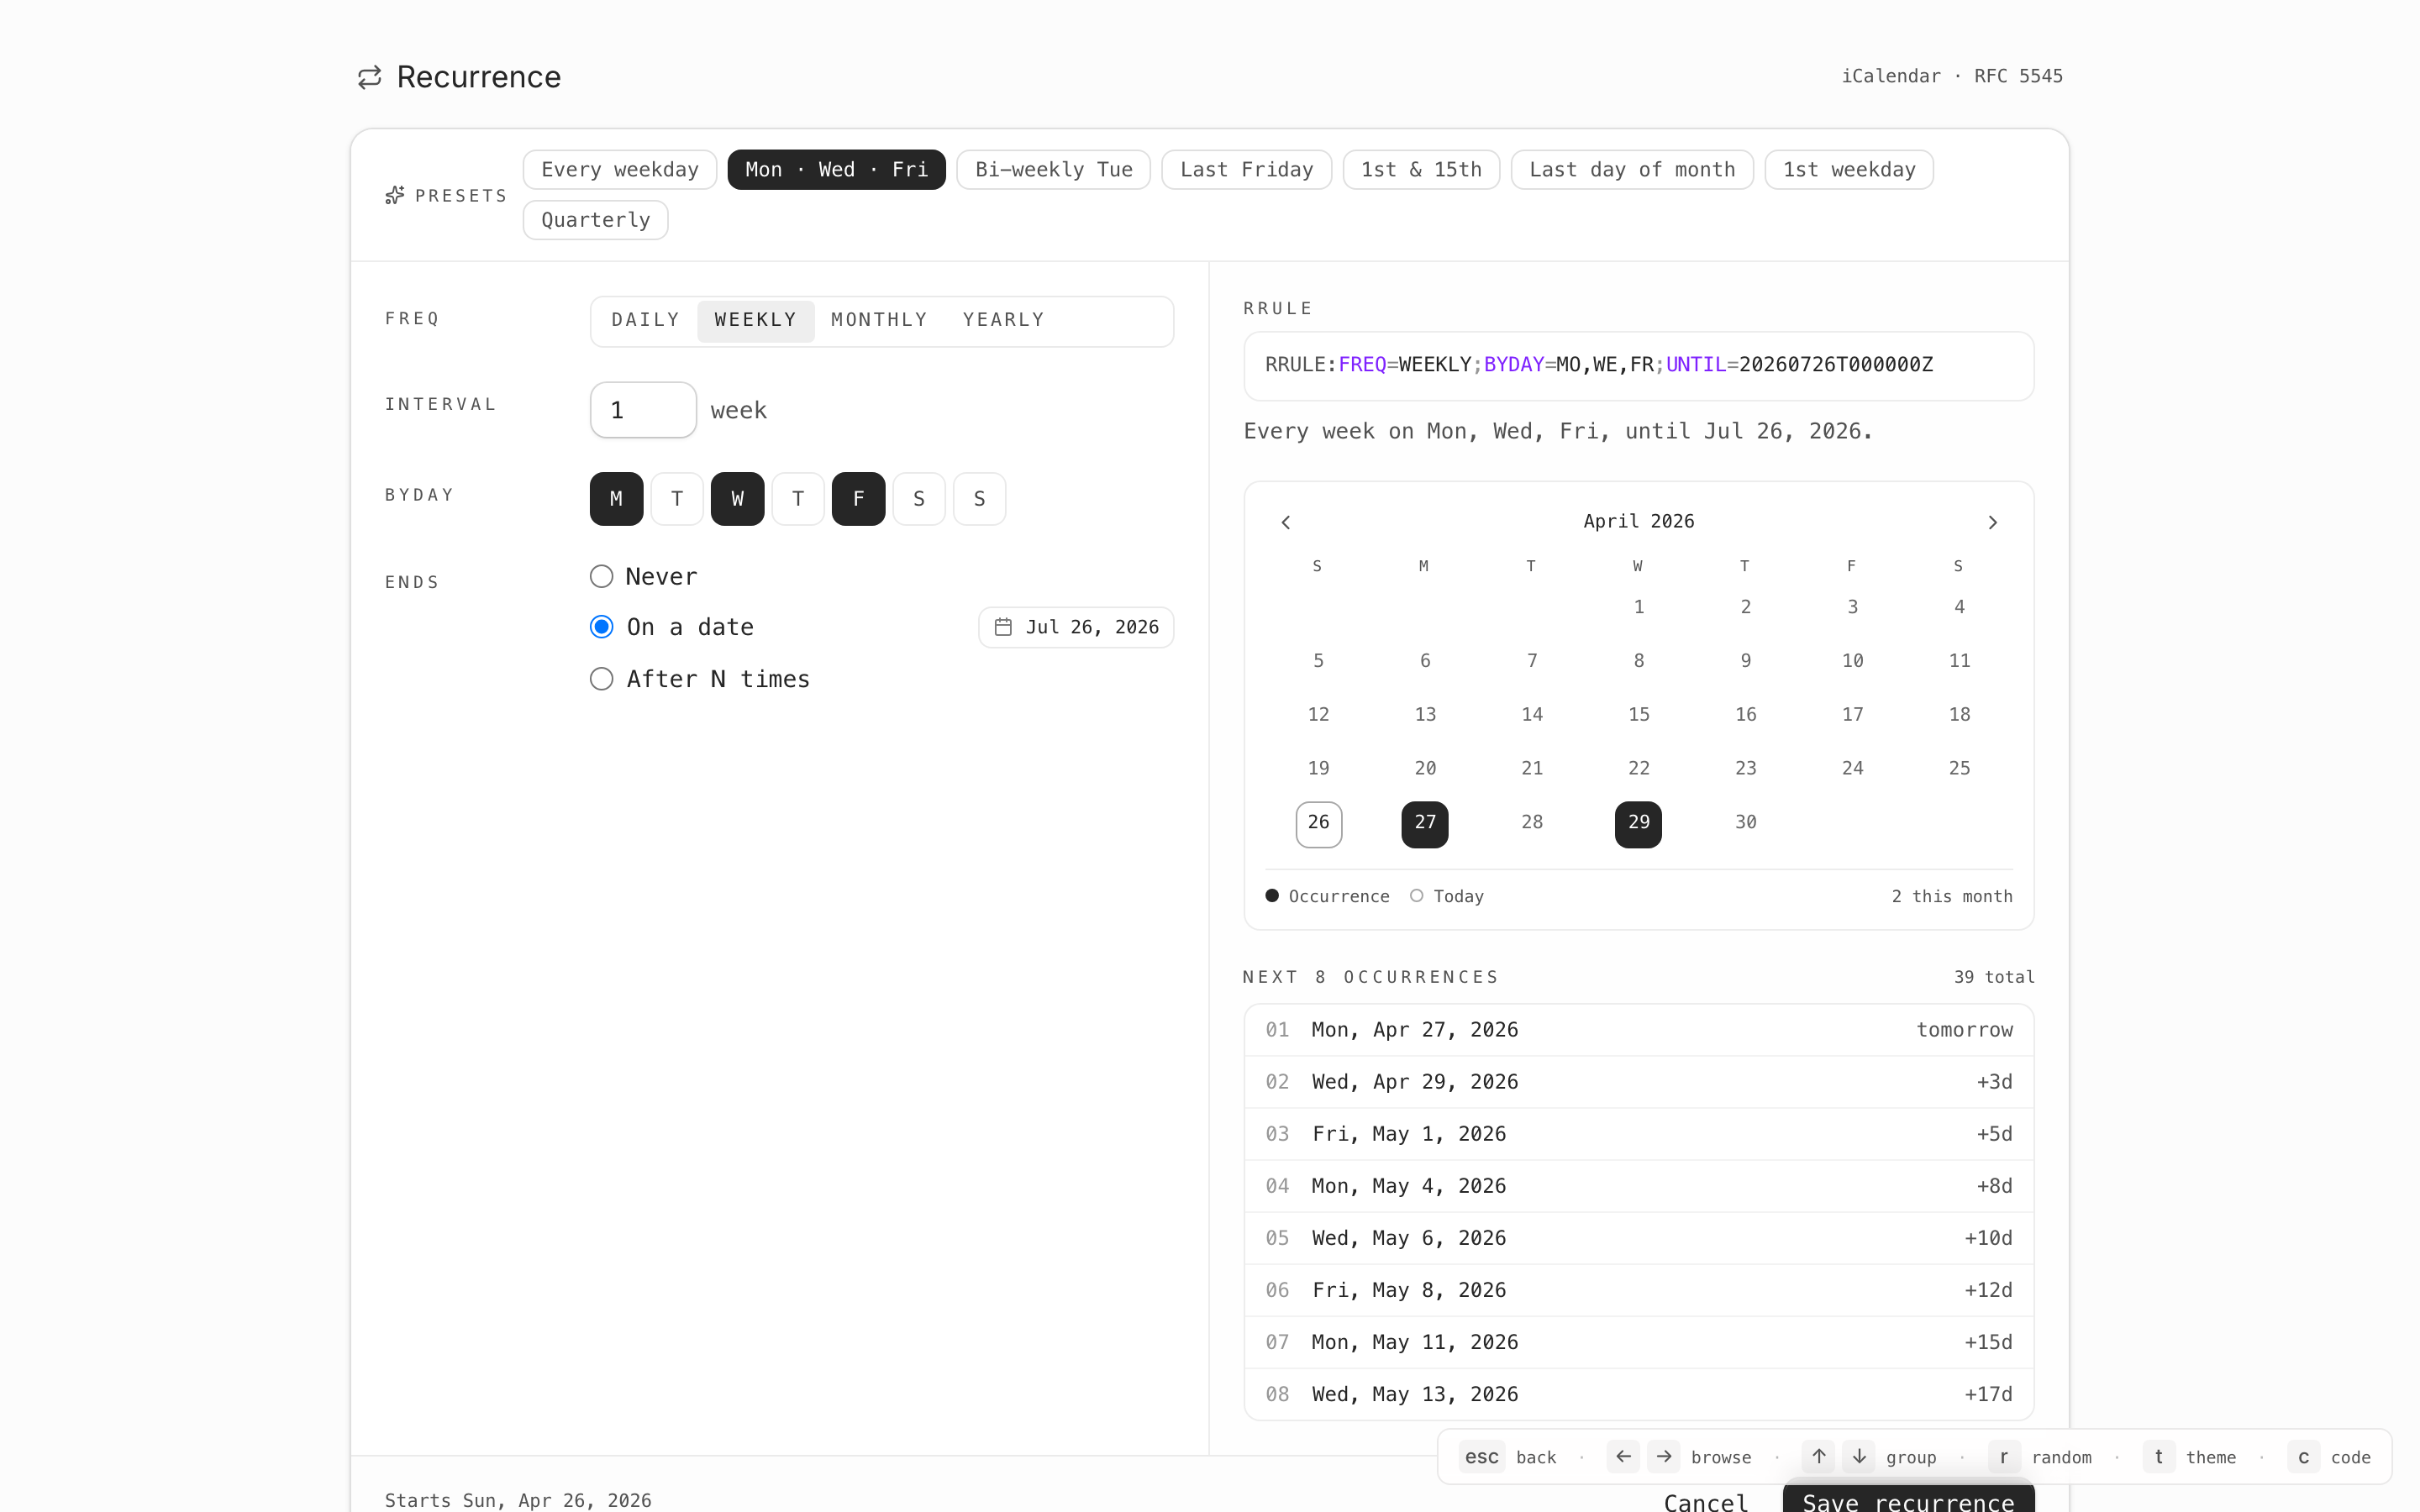Click the Cancel button
This screenshot has height=1512, width=2420.
coord(1705,1501)
